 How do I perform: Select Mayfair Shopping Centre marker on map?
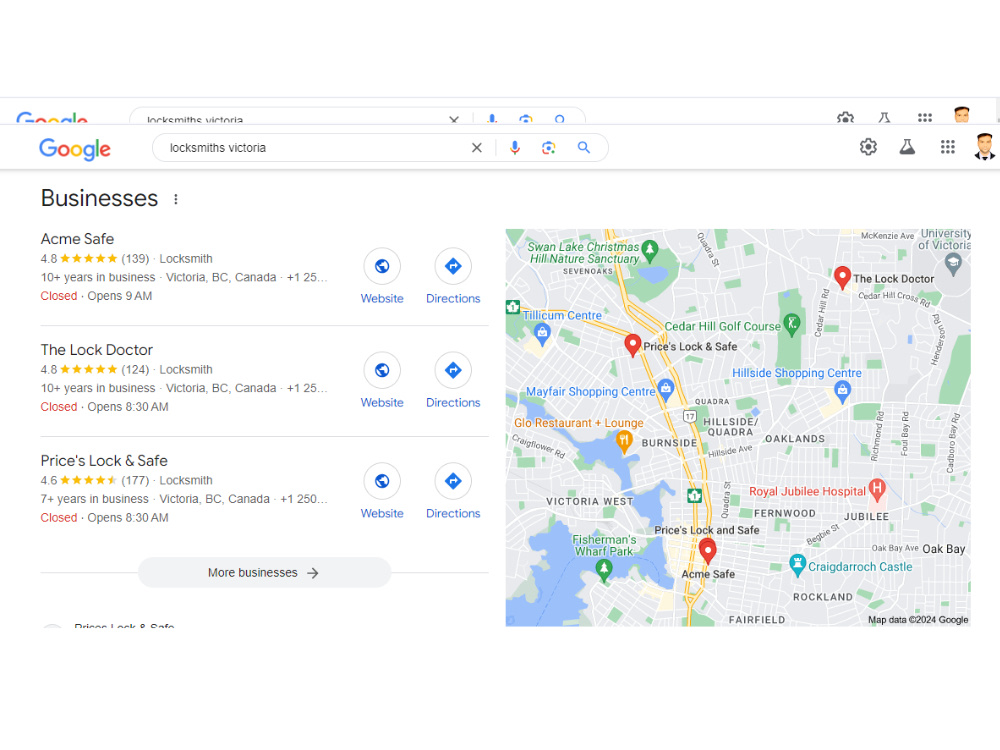[x=666, y=388]
